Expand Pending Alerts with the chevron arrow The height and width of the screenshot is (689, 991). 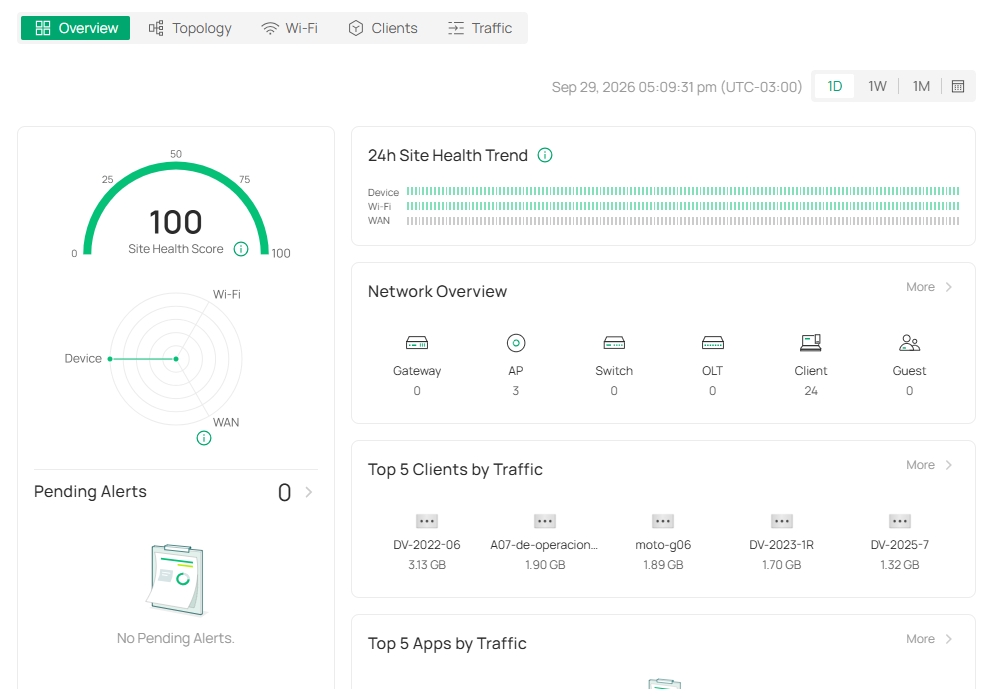click(x=308, y=492)
